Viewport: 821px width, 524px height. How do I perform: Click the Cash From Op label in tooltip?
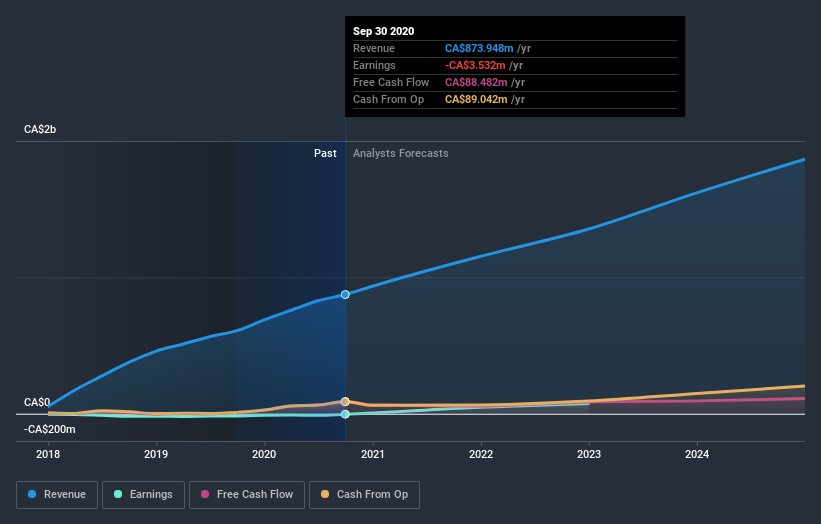(x=389, y=99)
